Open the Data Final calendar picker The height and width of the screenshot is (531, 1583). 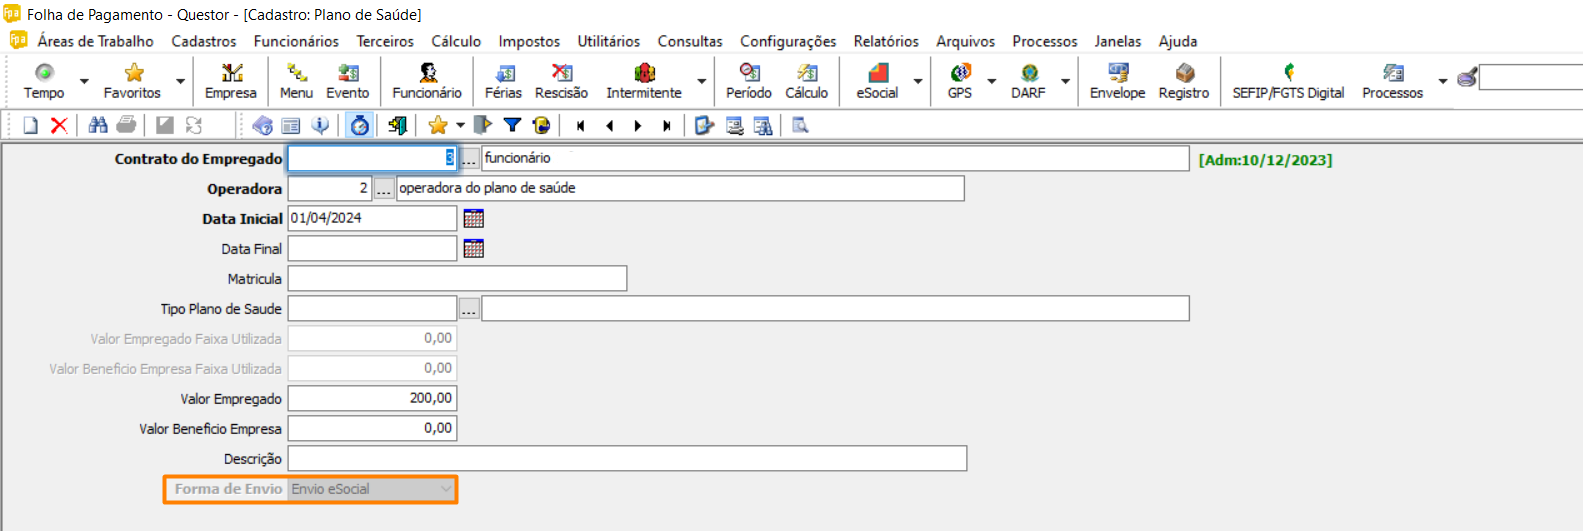tap(474, 249)
